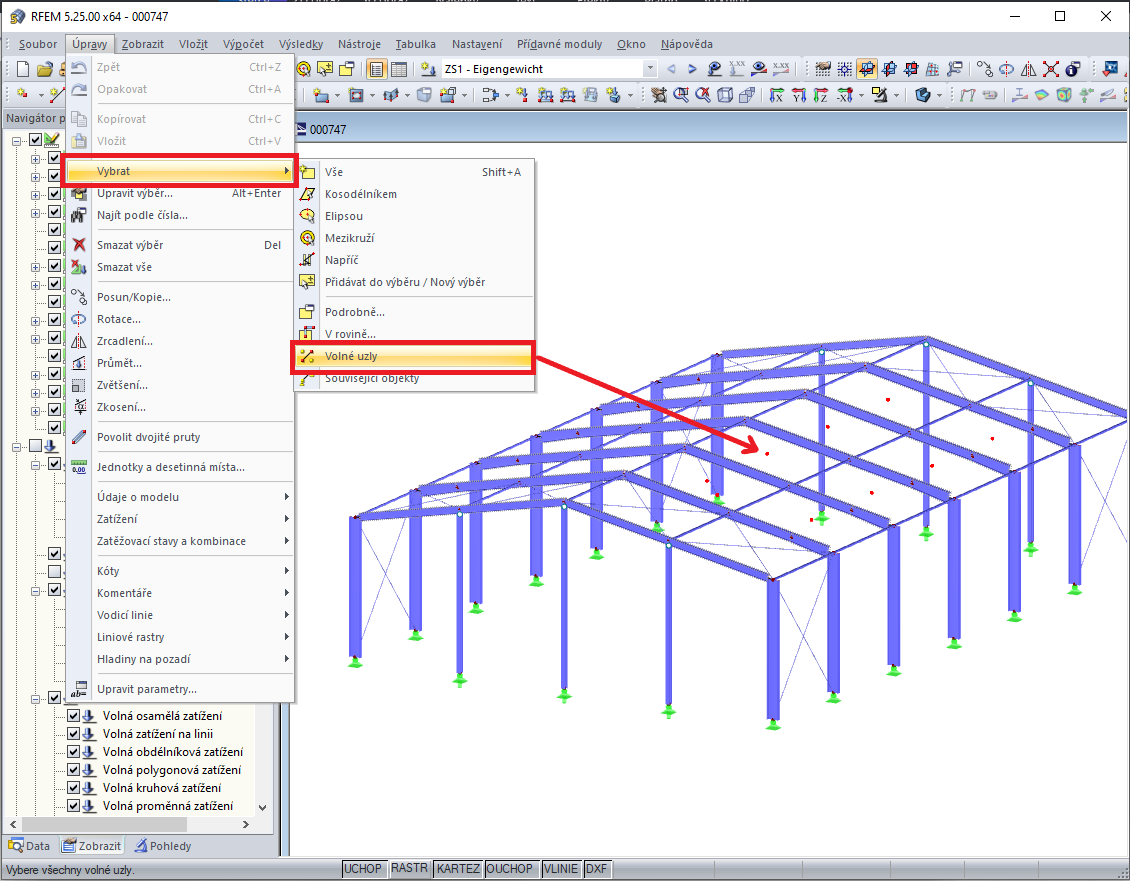Click the view in Z direction icon

pyautogui.click(x=821, y=95)
